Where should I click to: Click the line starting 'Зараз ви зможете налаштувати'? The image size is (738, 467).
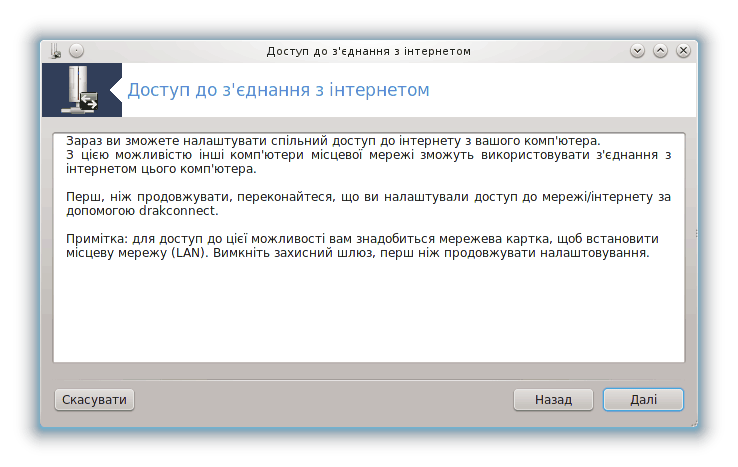pos(333,141)
